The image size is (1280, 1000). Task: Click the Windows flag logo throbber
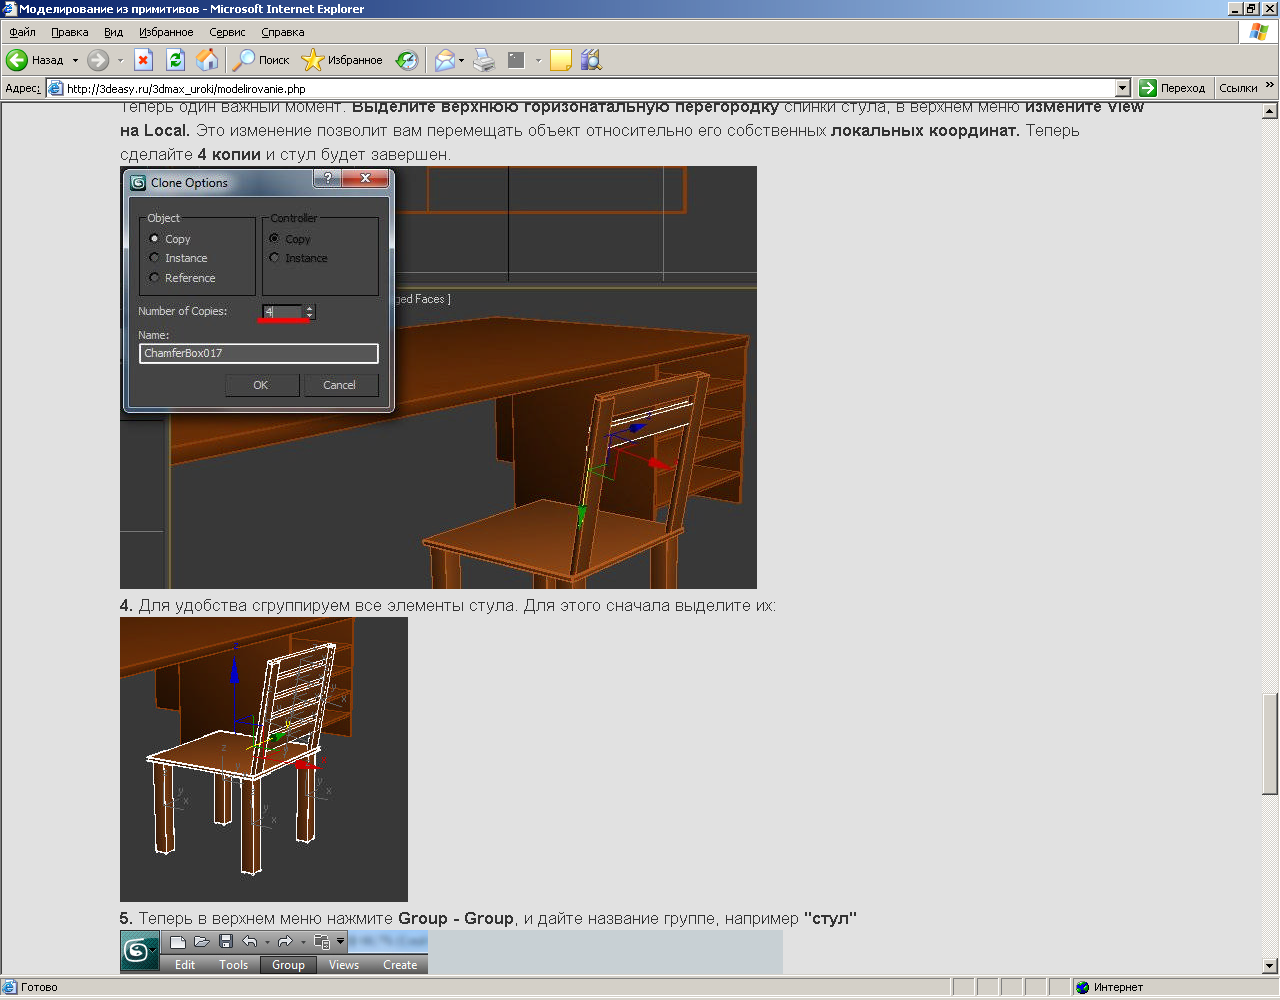coord(1259,32)
